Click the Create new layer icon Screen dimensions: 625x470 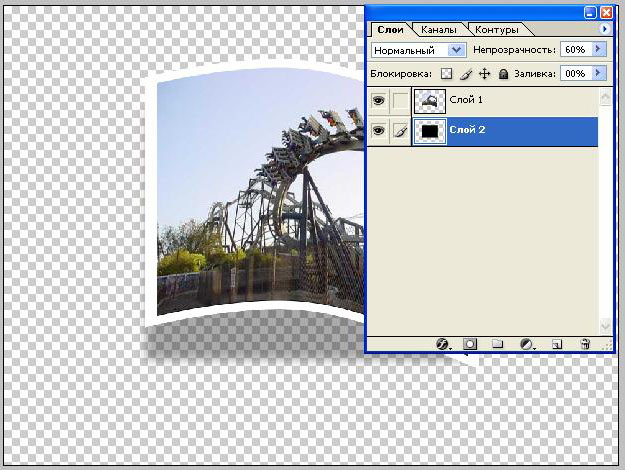[558, 343]
